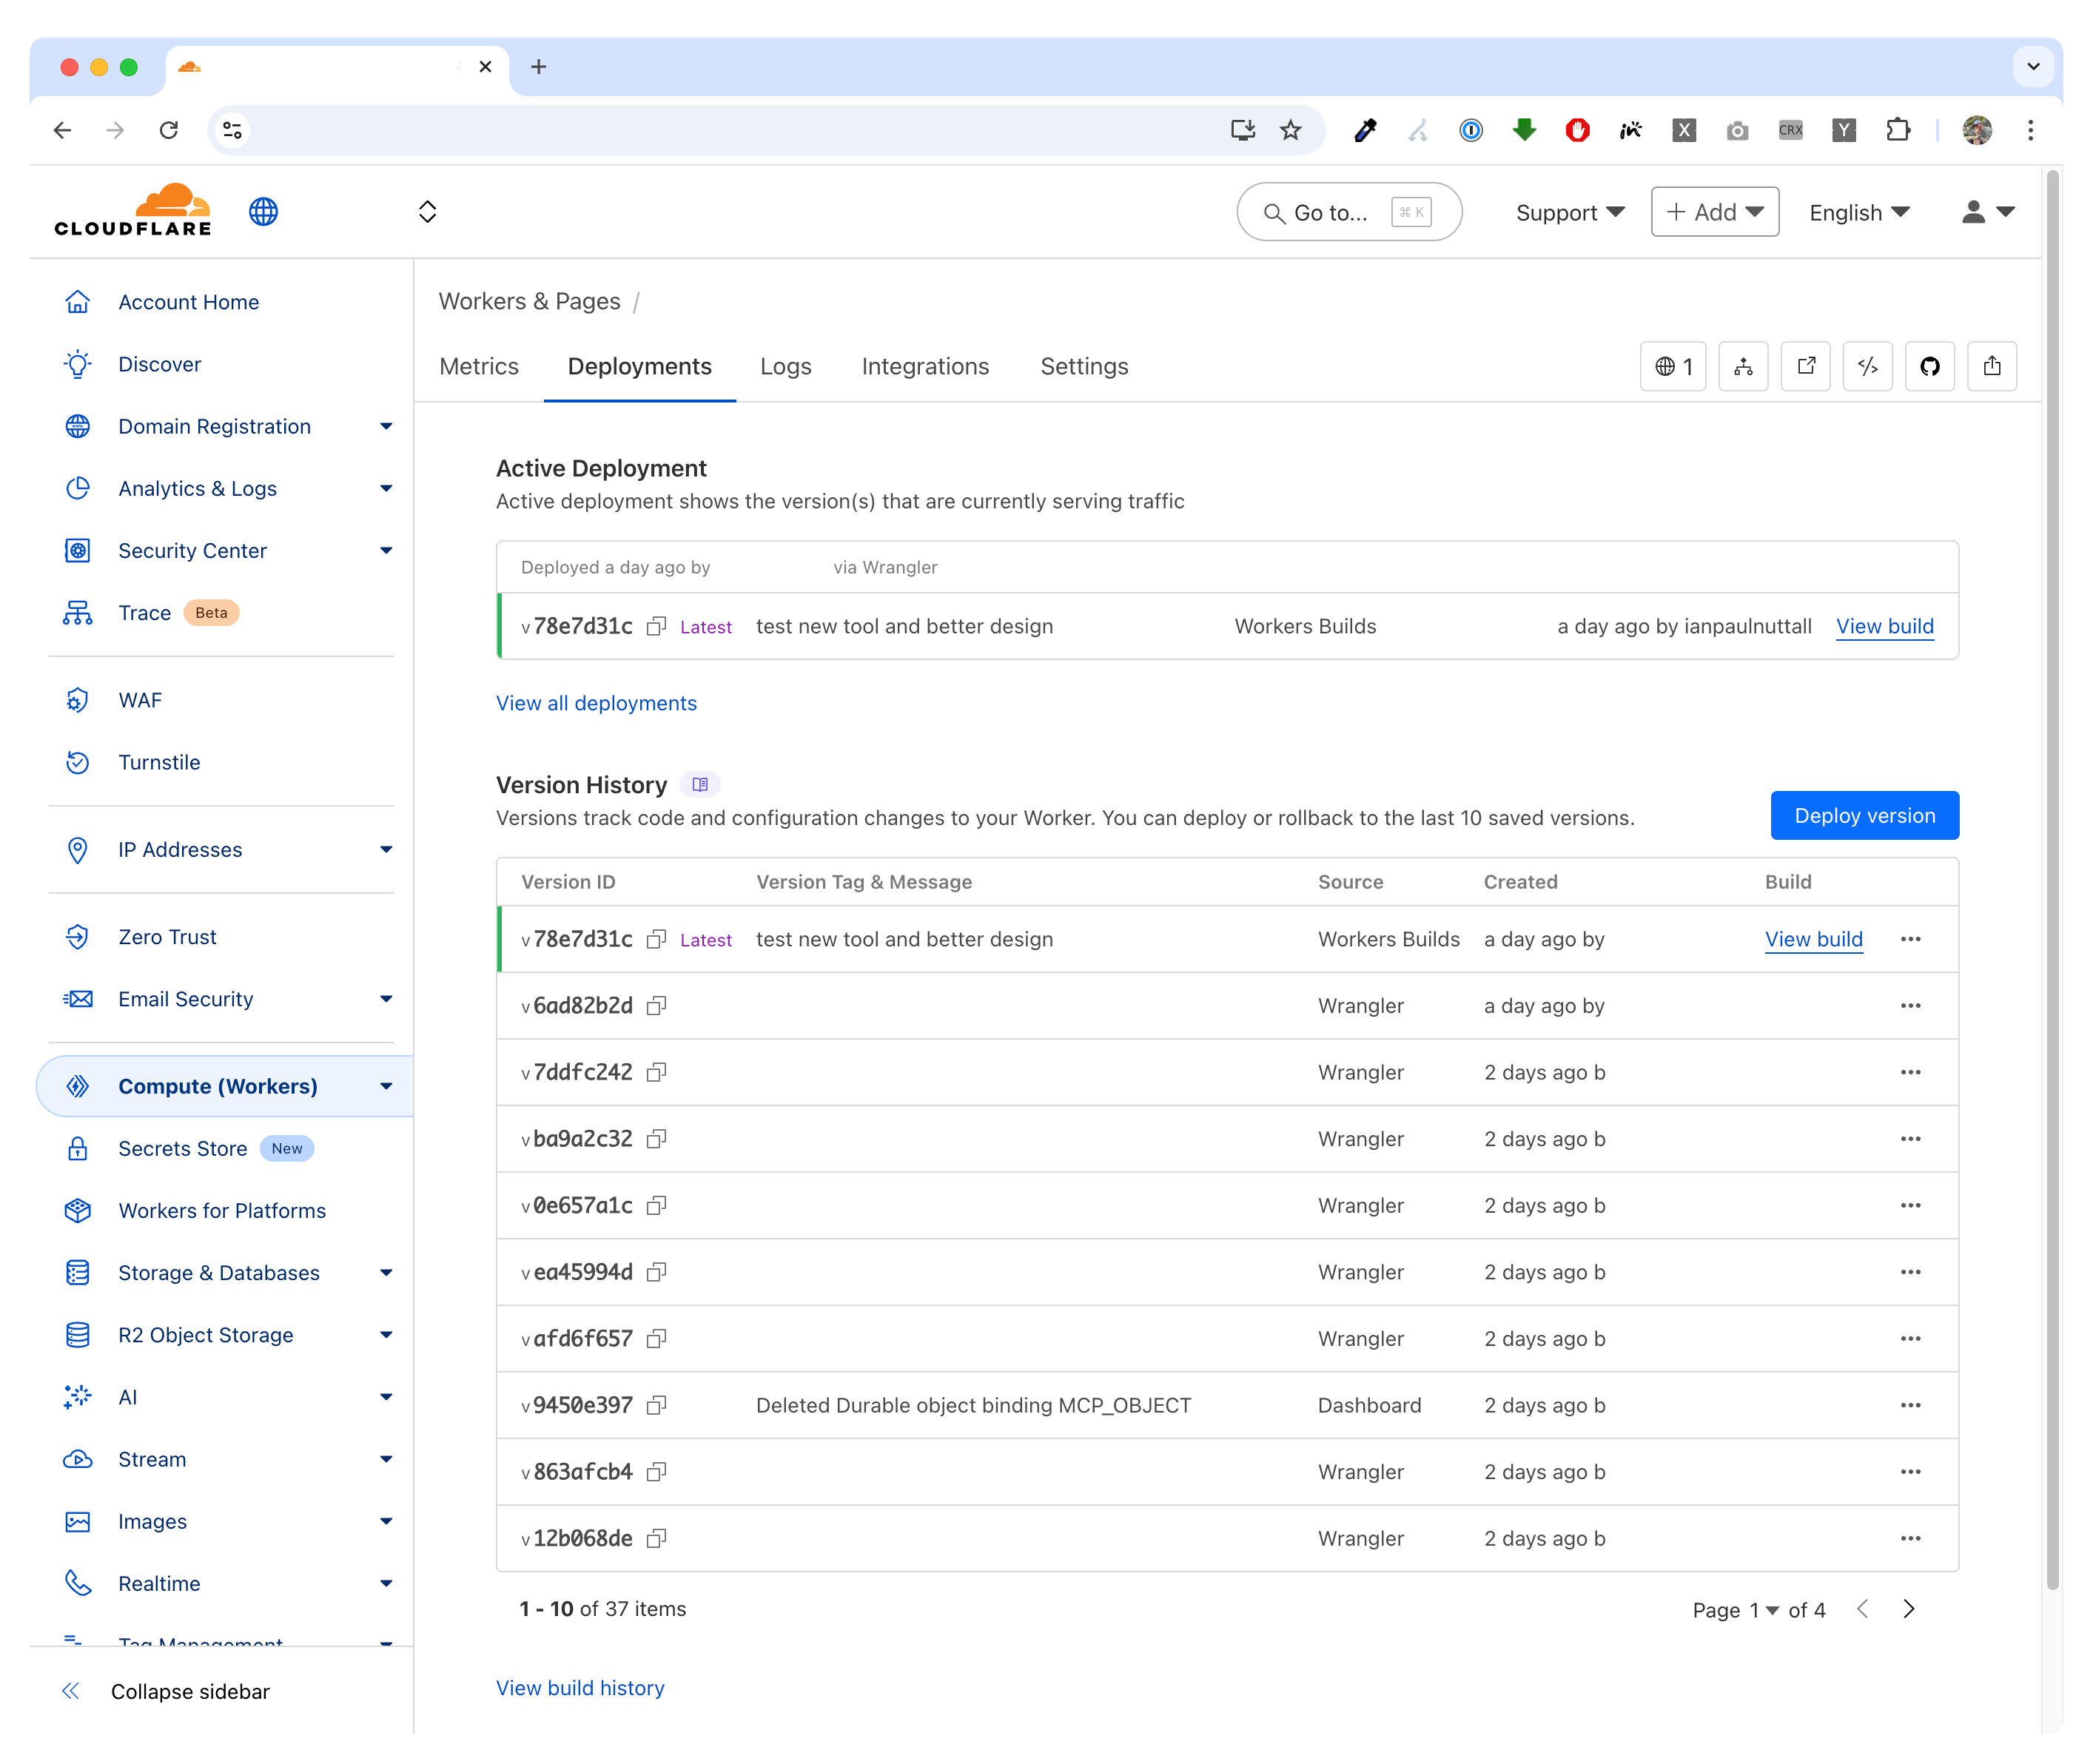
Task: Click the share/export icon above Settings tab
Action: tap(1992, 366)
